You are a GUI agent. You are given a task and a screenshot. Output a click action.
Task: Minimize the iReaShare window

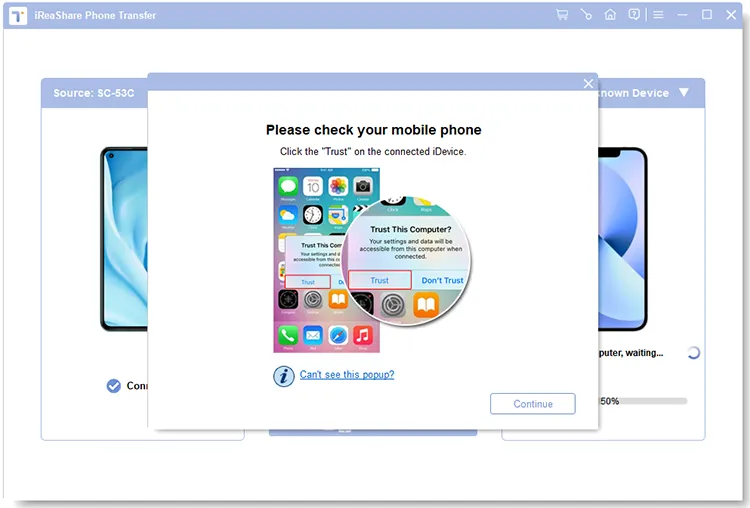682,15
